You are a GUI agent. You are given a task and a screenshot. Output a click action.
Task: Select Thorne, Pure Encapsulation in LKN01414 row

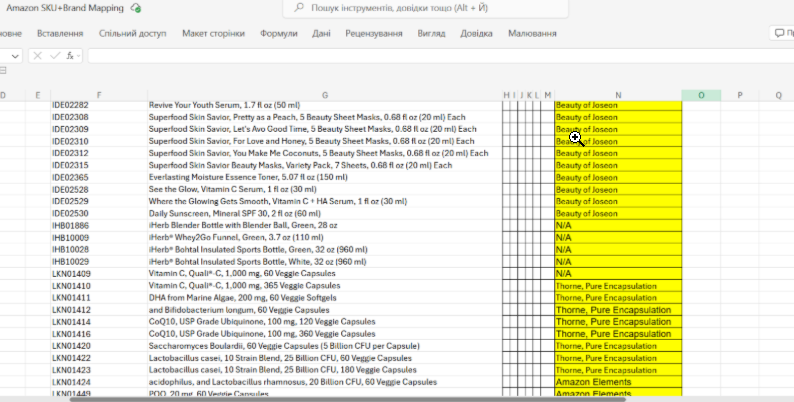pos(618,321)
